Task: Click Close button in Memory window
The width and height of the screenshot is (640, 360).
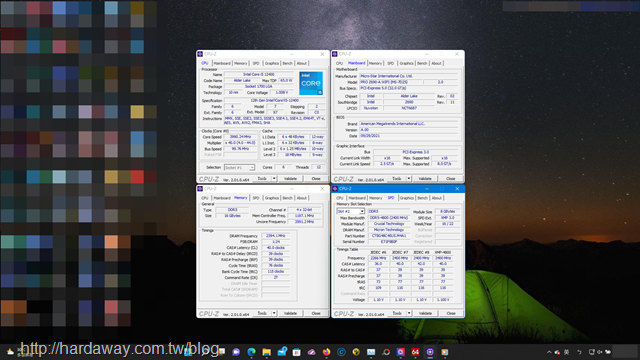Action: [x=316, y=313]
